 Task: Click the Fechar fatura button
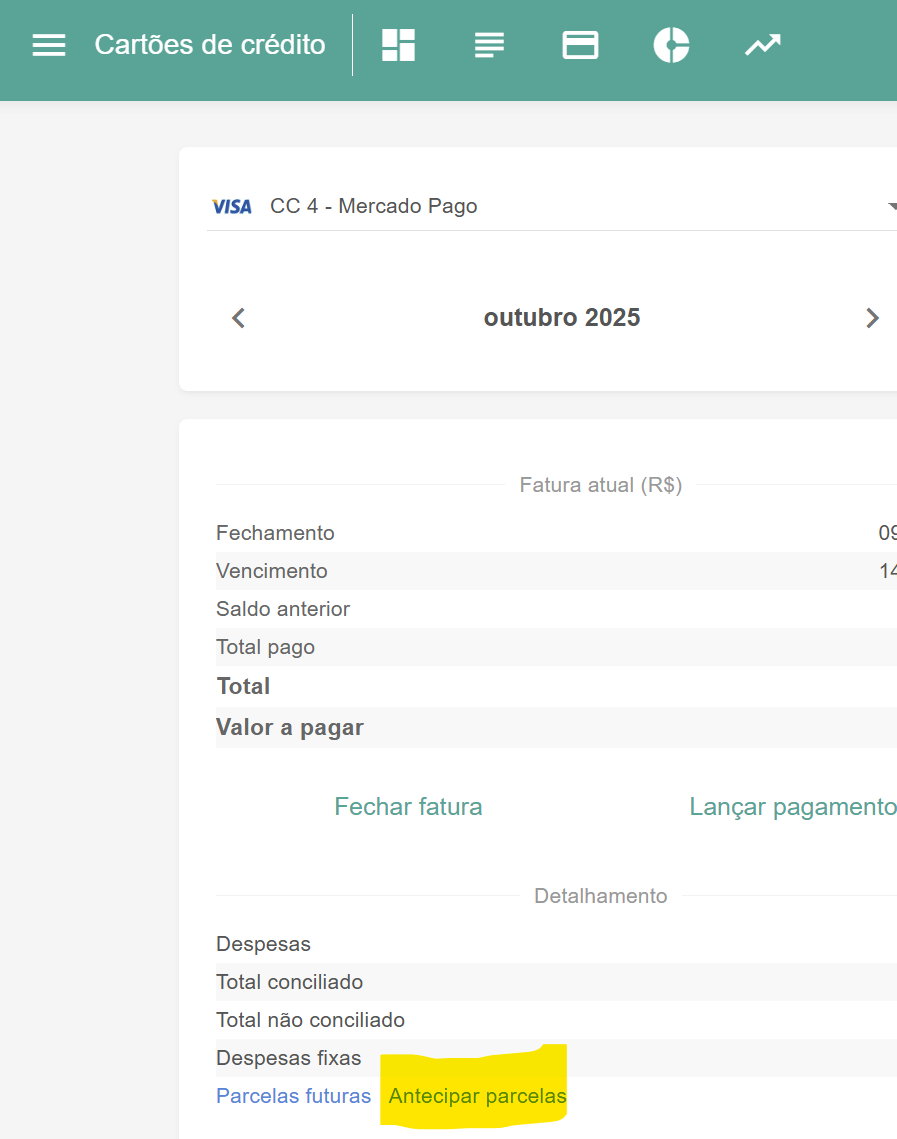(408, 806)
